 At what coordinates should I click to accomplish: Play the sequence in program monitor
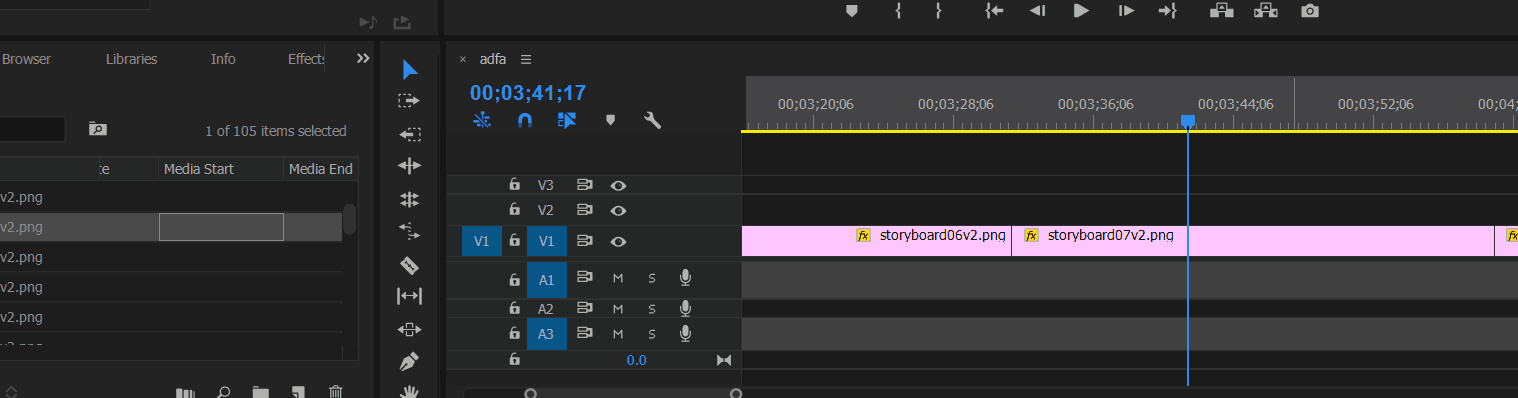click(x=1081, y=11)
